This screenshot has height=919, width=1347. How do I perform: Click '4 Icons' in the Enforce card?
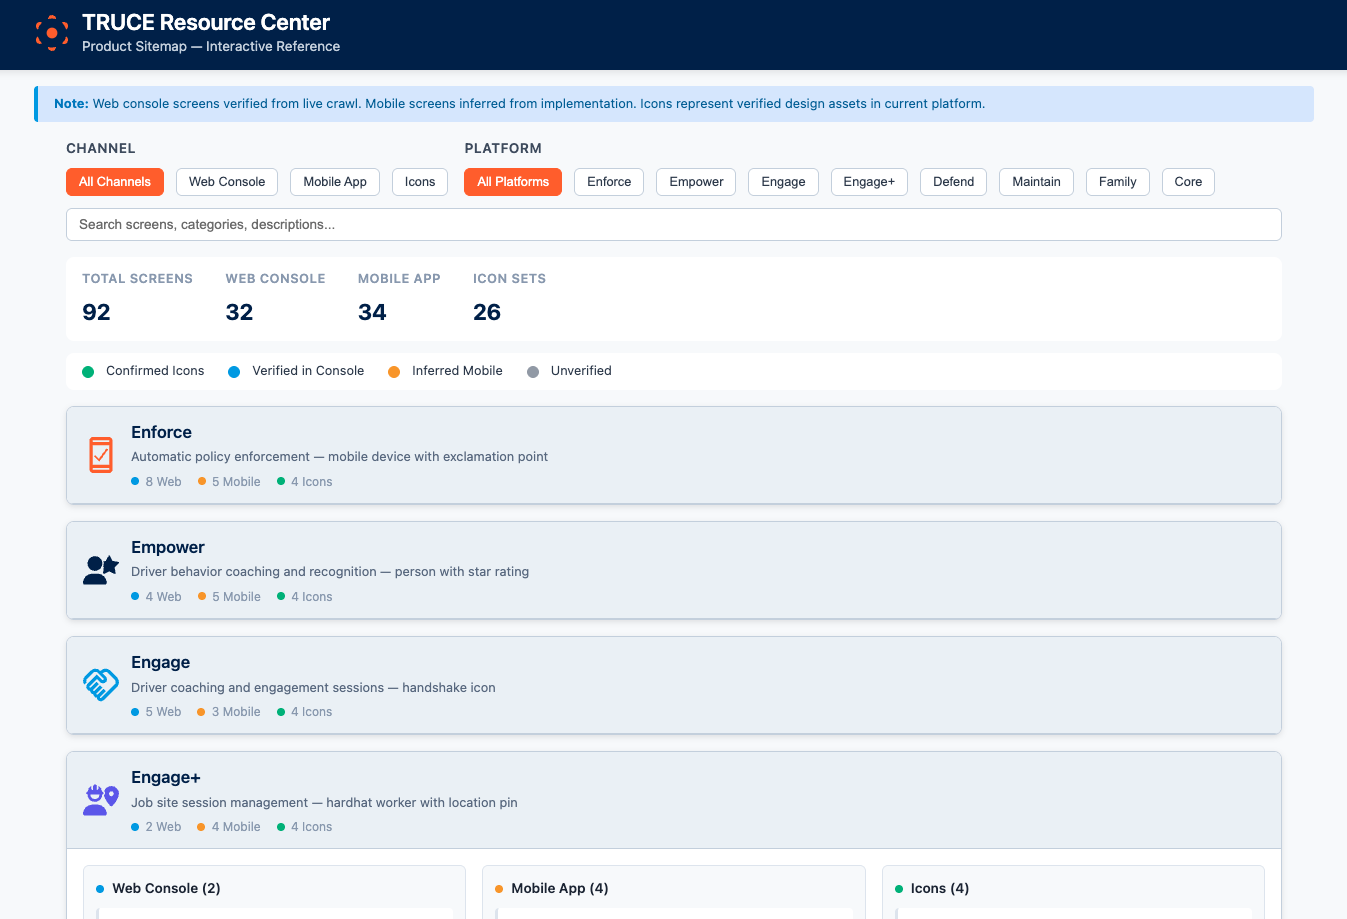point(312,482)
